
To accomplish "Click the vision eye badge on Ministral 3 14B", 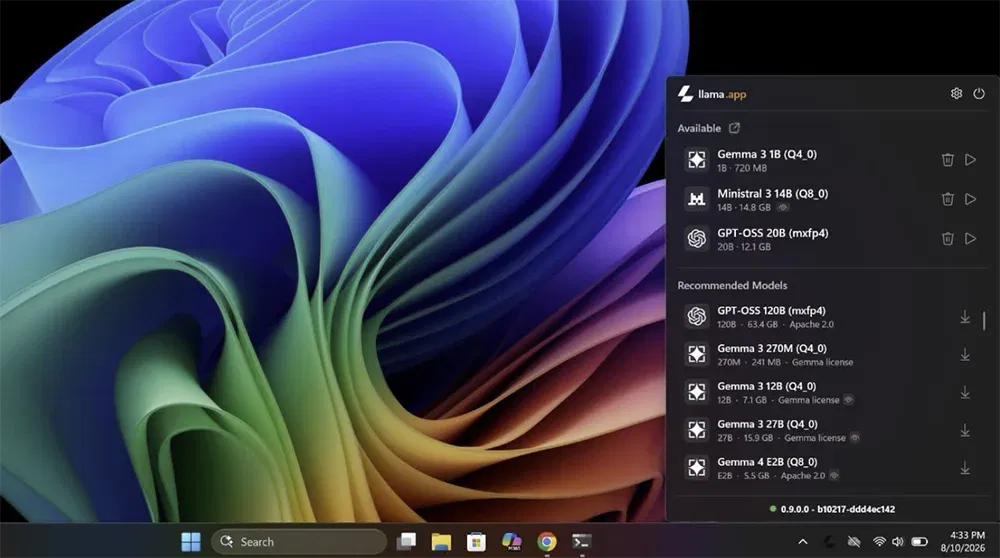I will (x=783, y=207).
